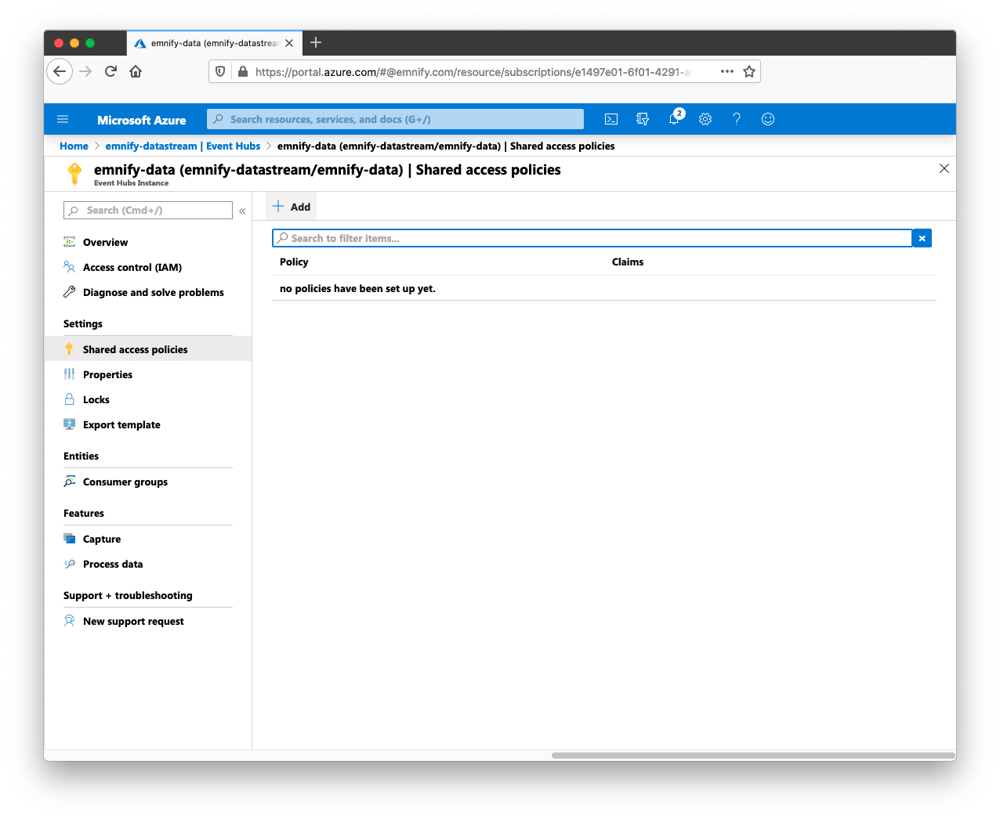Screen dimensions: 1000x819
Task: Open Access control (IAM)
Action: coord(132,267)
